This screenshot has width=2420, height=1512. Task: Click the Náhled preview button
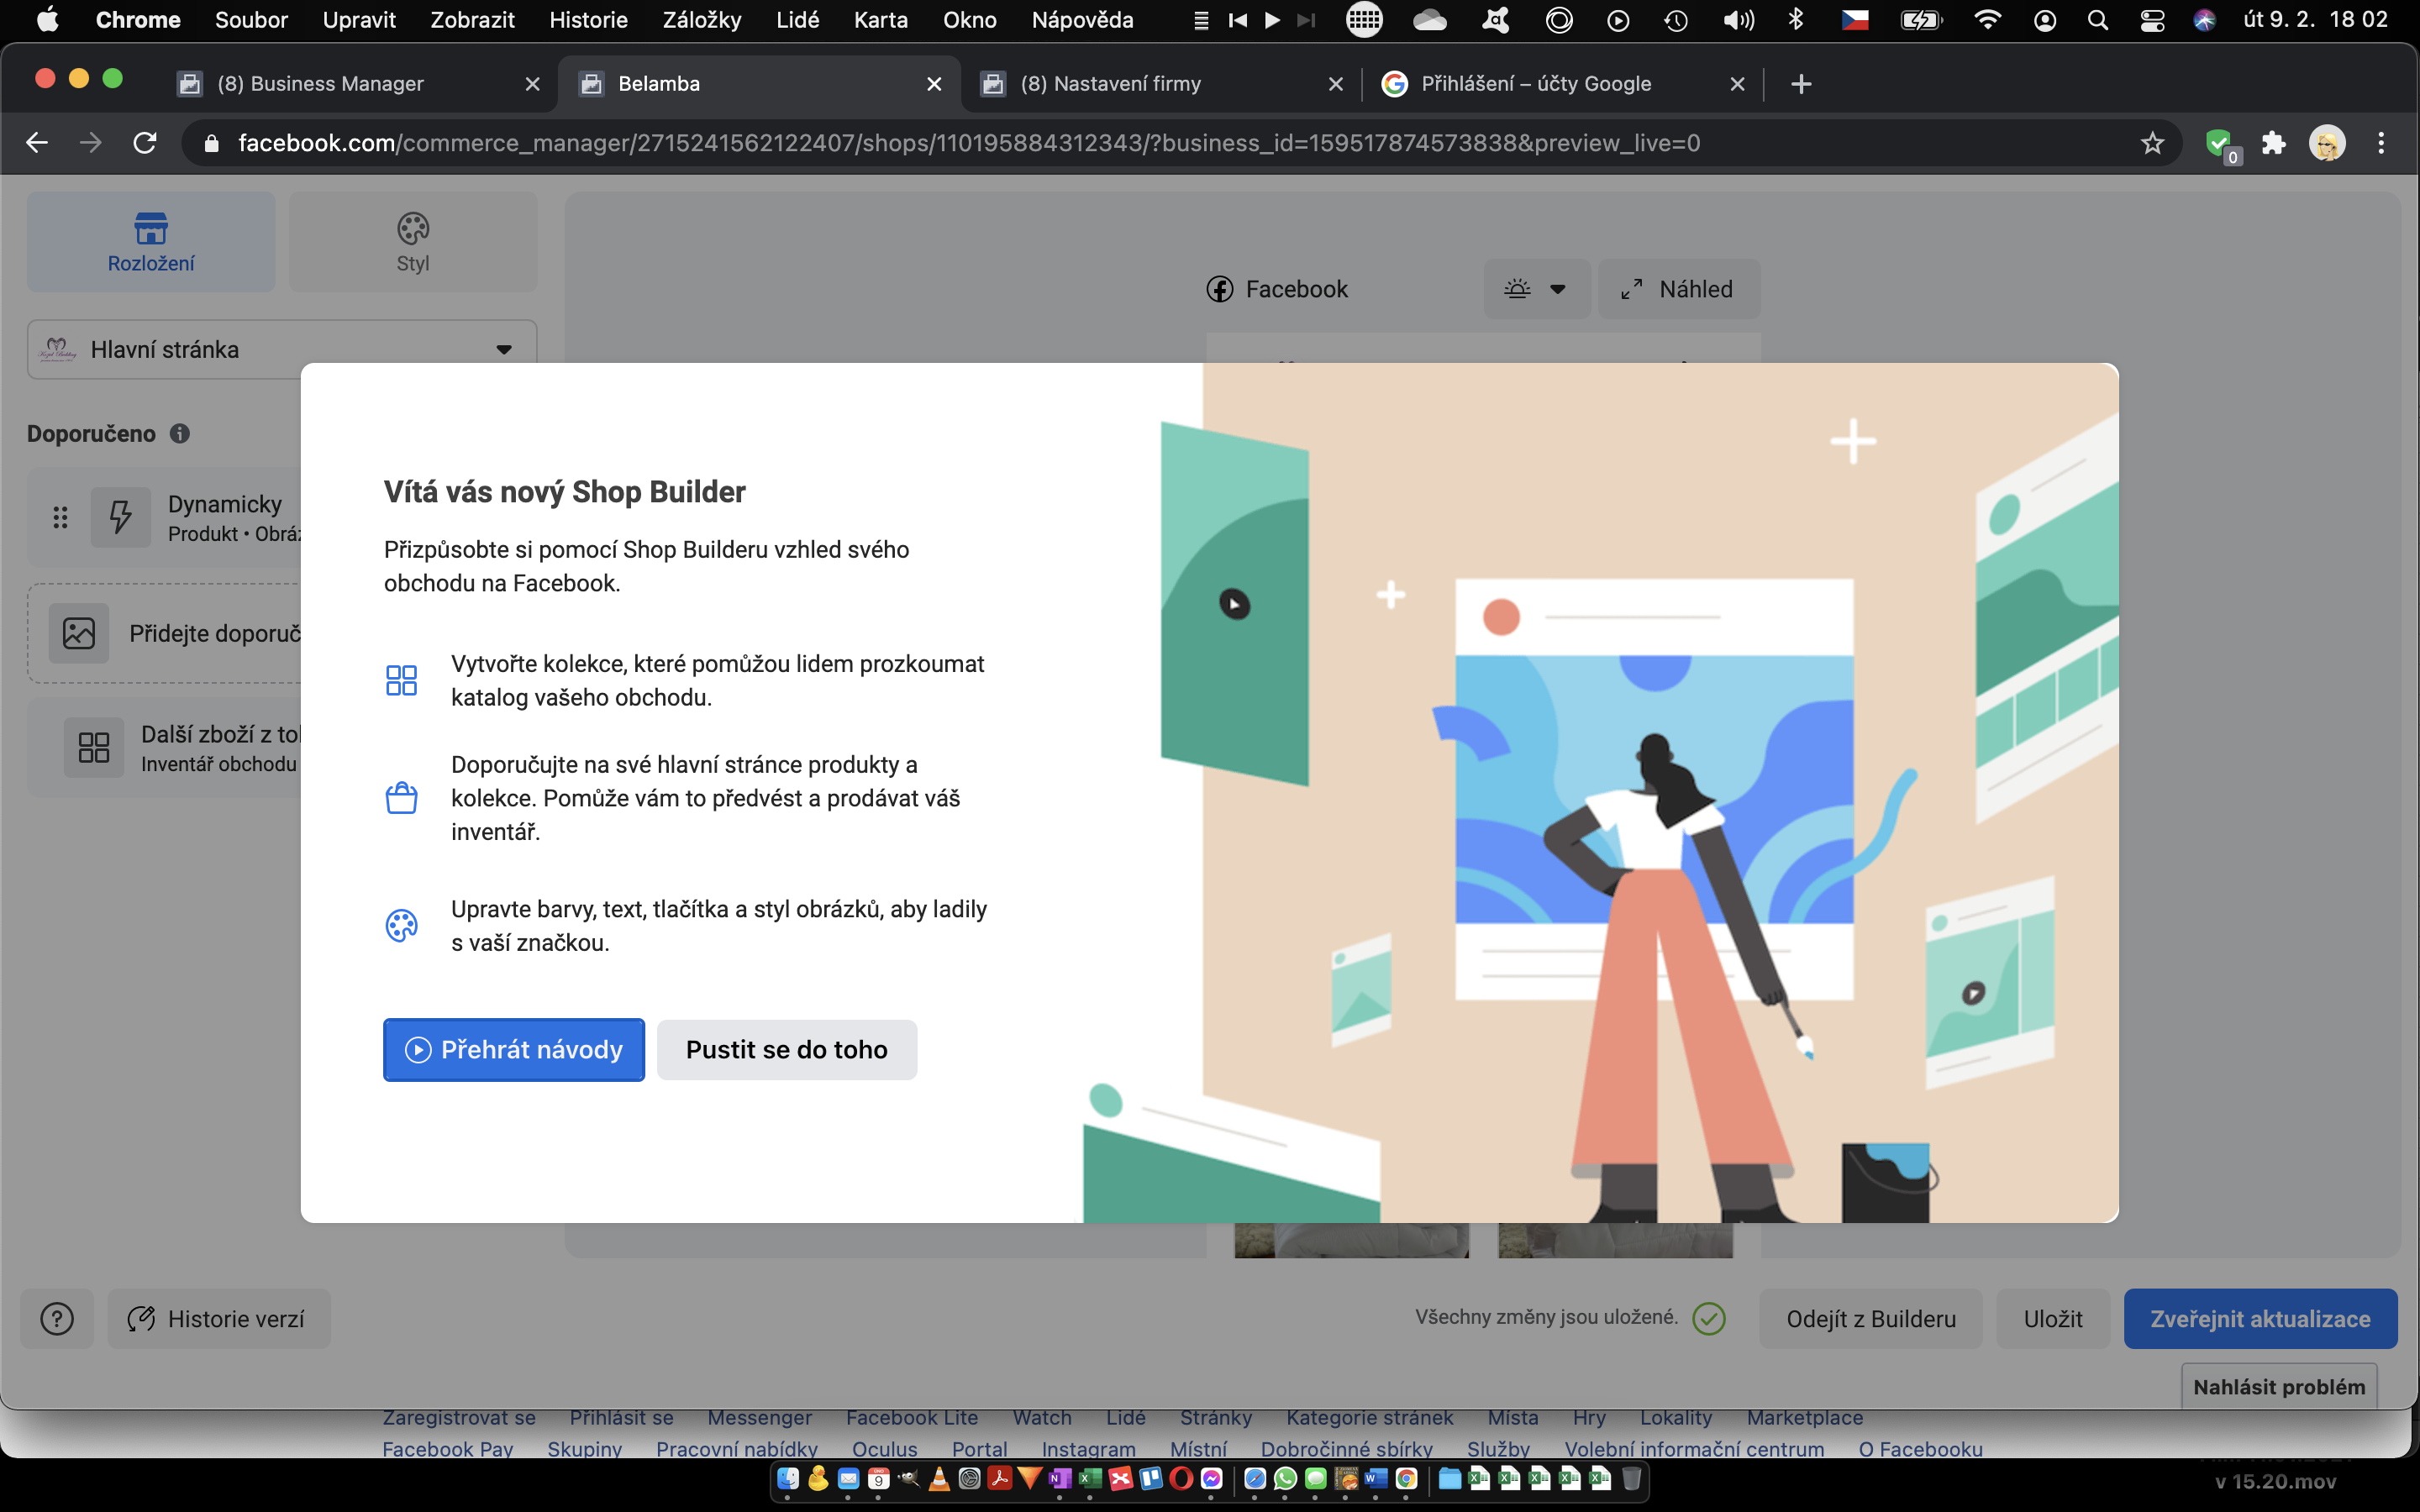(x=1678, y=289)
